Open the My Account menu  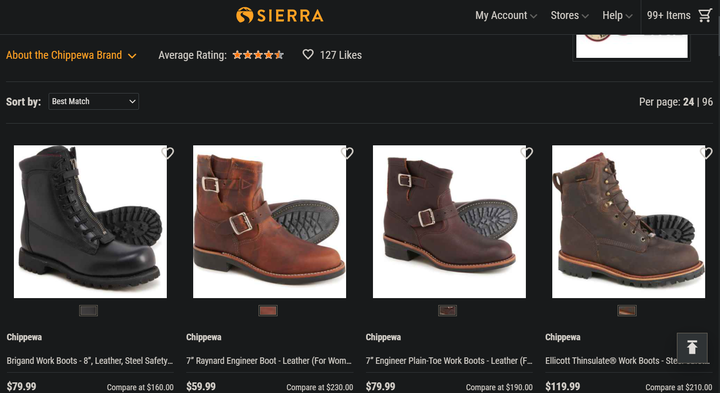[506, 15]
